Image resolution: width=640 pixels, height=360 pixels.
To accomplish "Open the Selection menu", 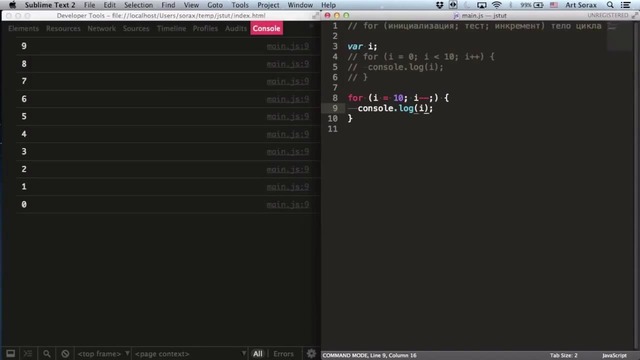I will click(x=138, y=5).
